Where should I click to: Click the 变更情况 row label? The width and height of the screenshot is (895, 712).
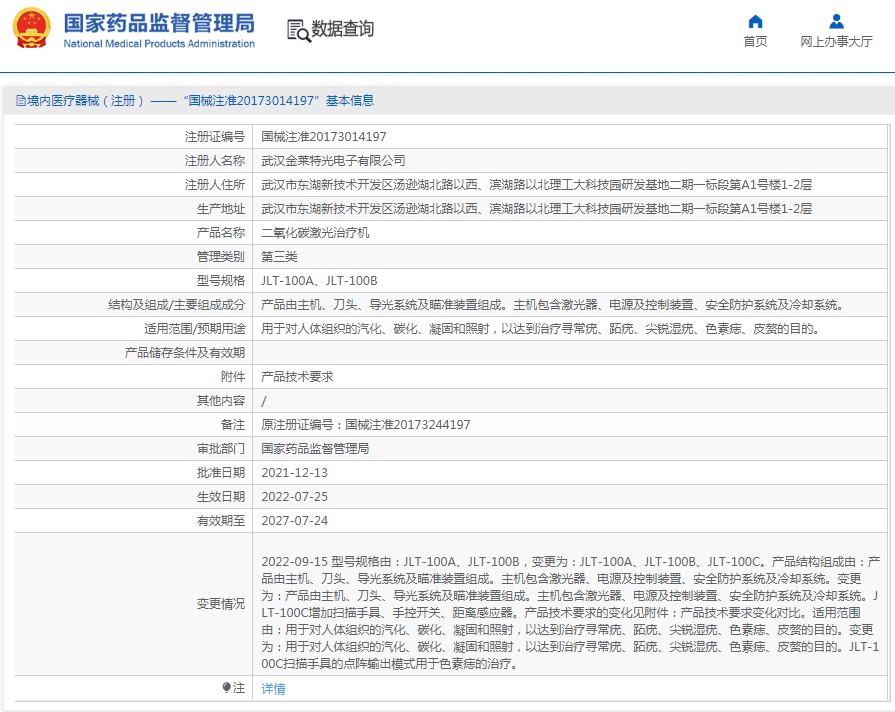click(221, 604)
